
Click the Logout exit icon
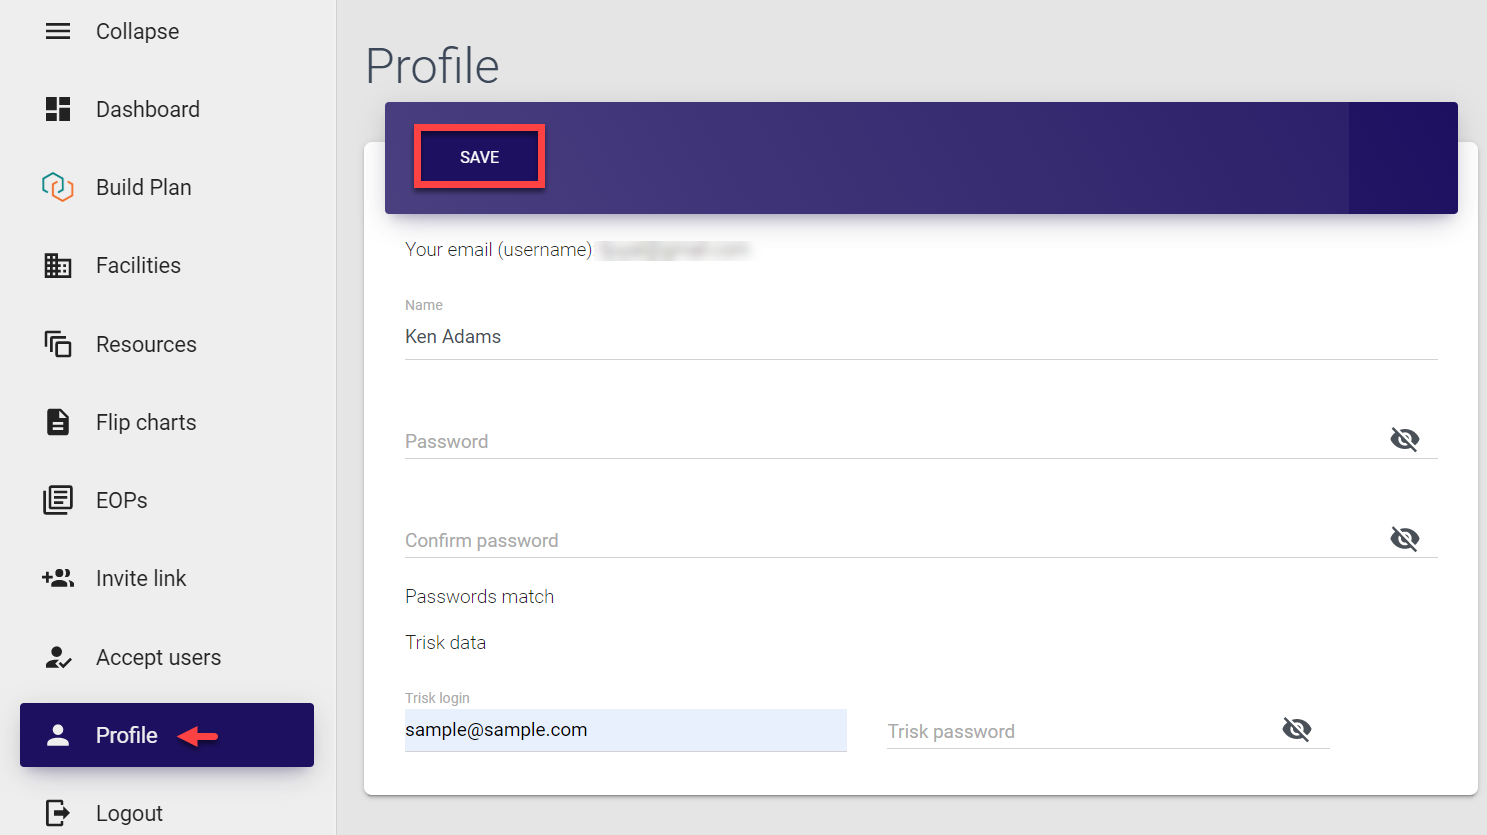click(58, 813)
